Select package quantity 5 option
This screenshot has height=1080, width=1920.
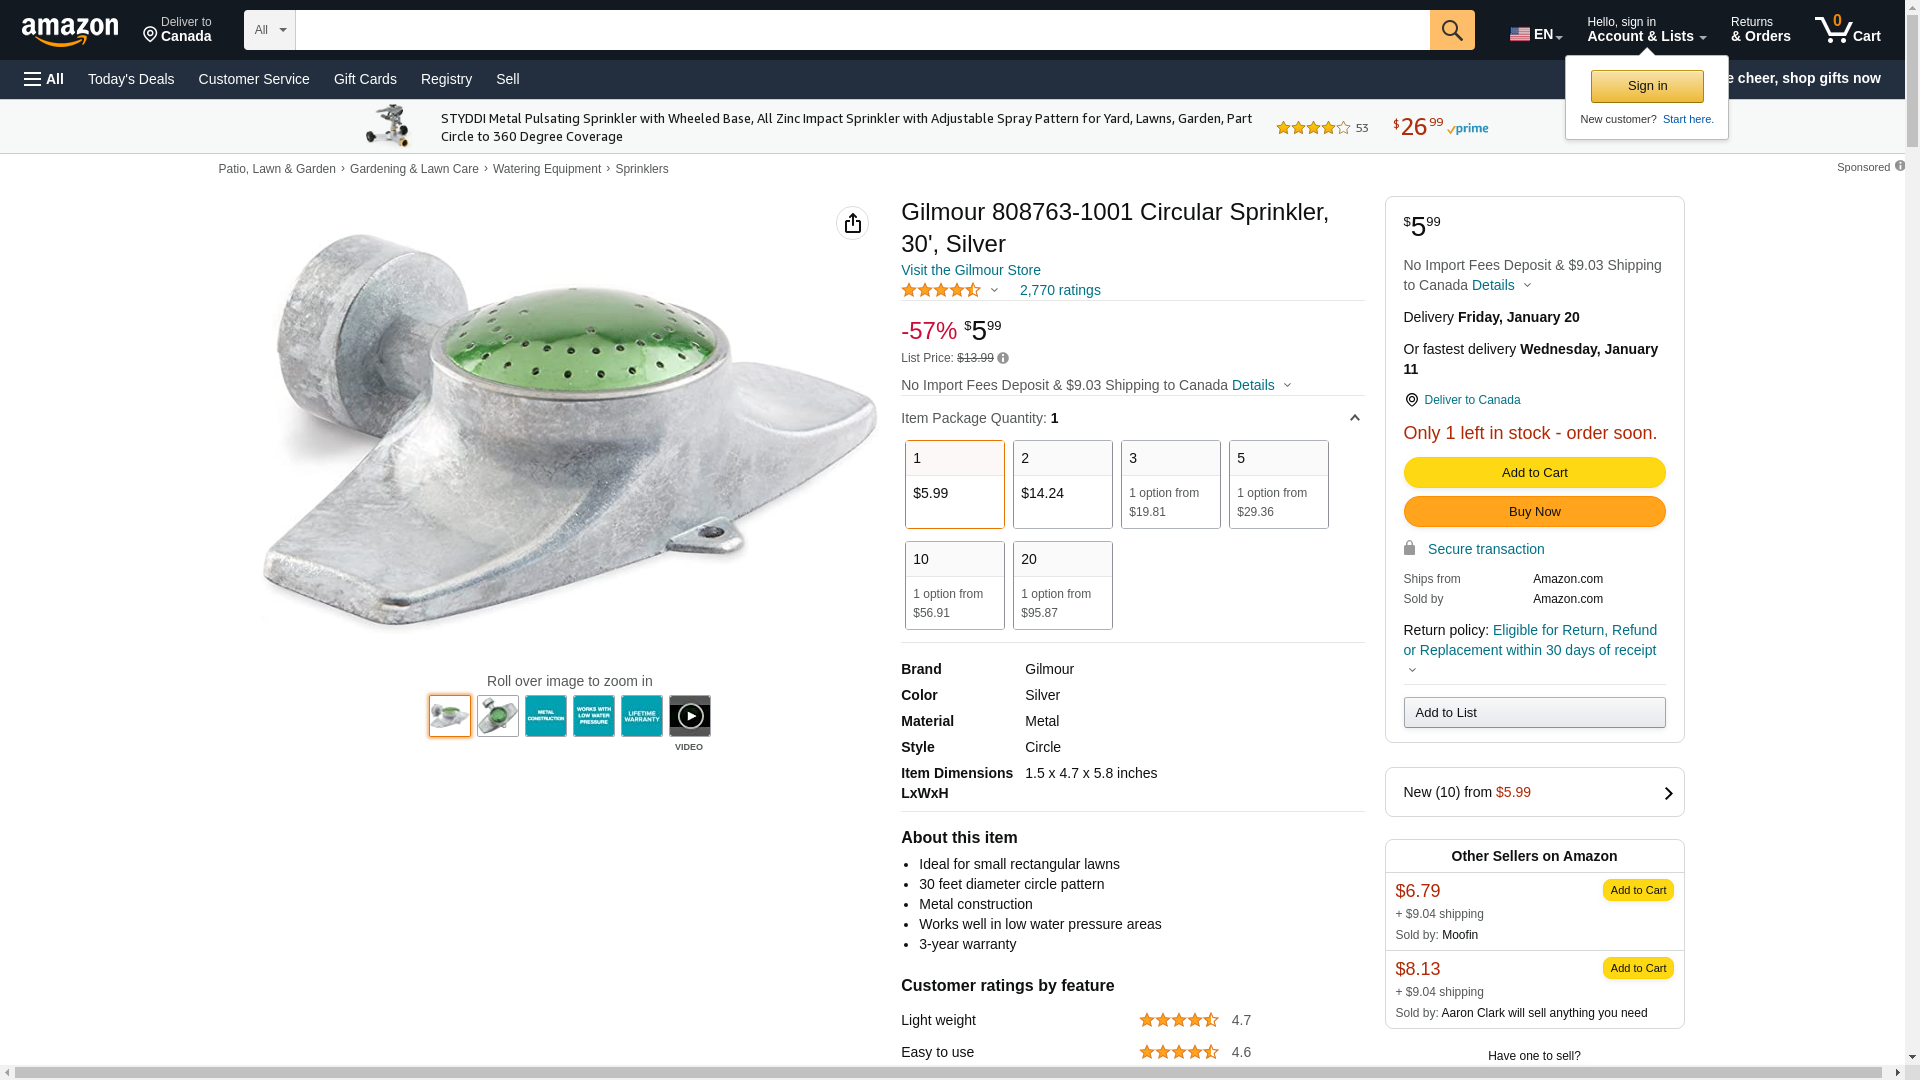(x=1278, y=484)
